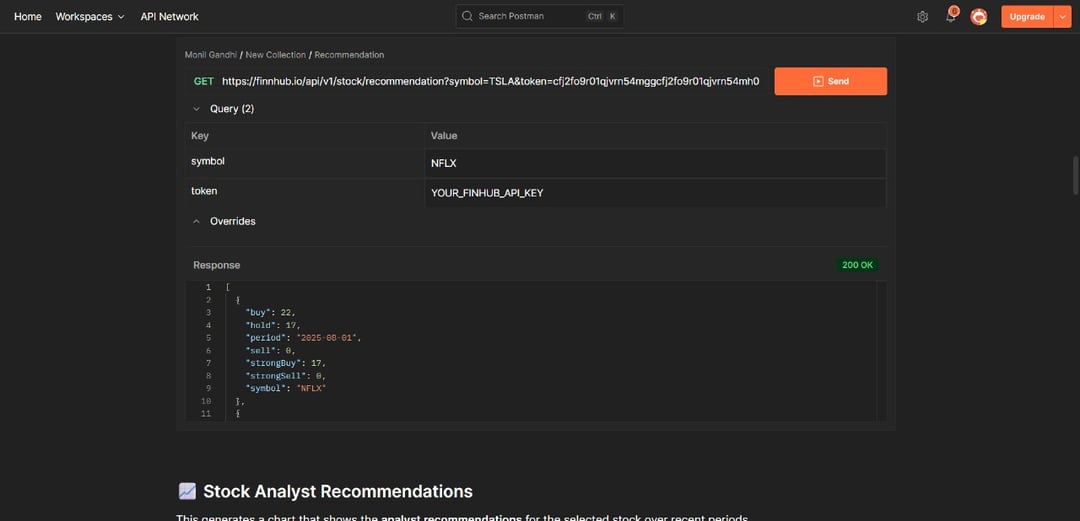The height and width of the screenshot is (521, 1080).
Task: Focus the Search Postman field
Action: 540,16
